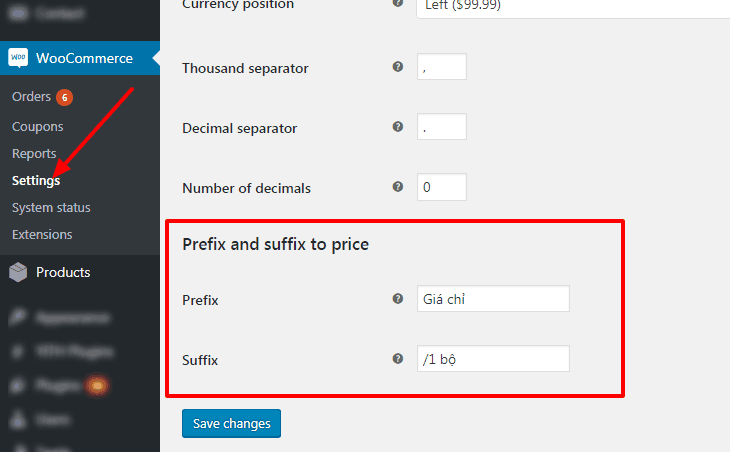Open the Currency position dropdown
Image resolution: width=730 pixels, height=452 pixels.
(x=573, y=7)
